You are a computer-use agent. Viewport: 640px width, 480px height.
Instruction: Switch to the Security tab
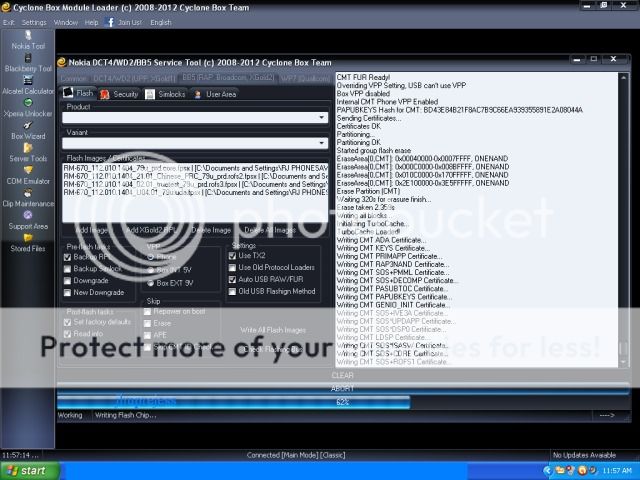[120, 94]
